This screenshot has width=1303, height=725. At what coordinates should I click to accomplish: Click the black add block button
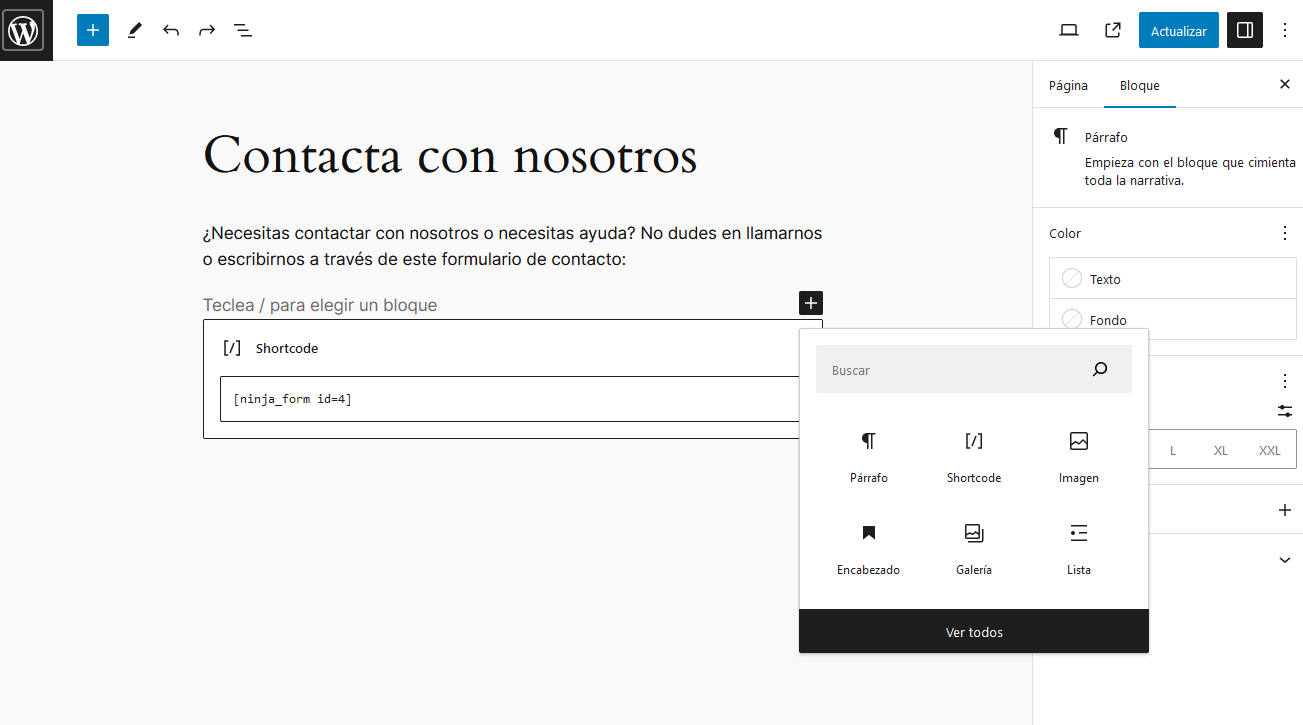click(811, 303)
